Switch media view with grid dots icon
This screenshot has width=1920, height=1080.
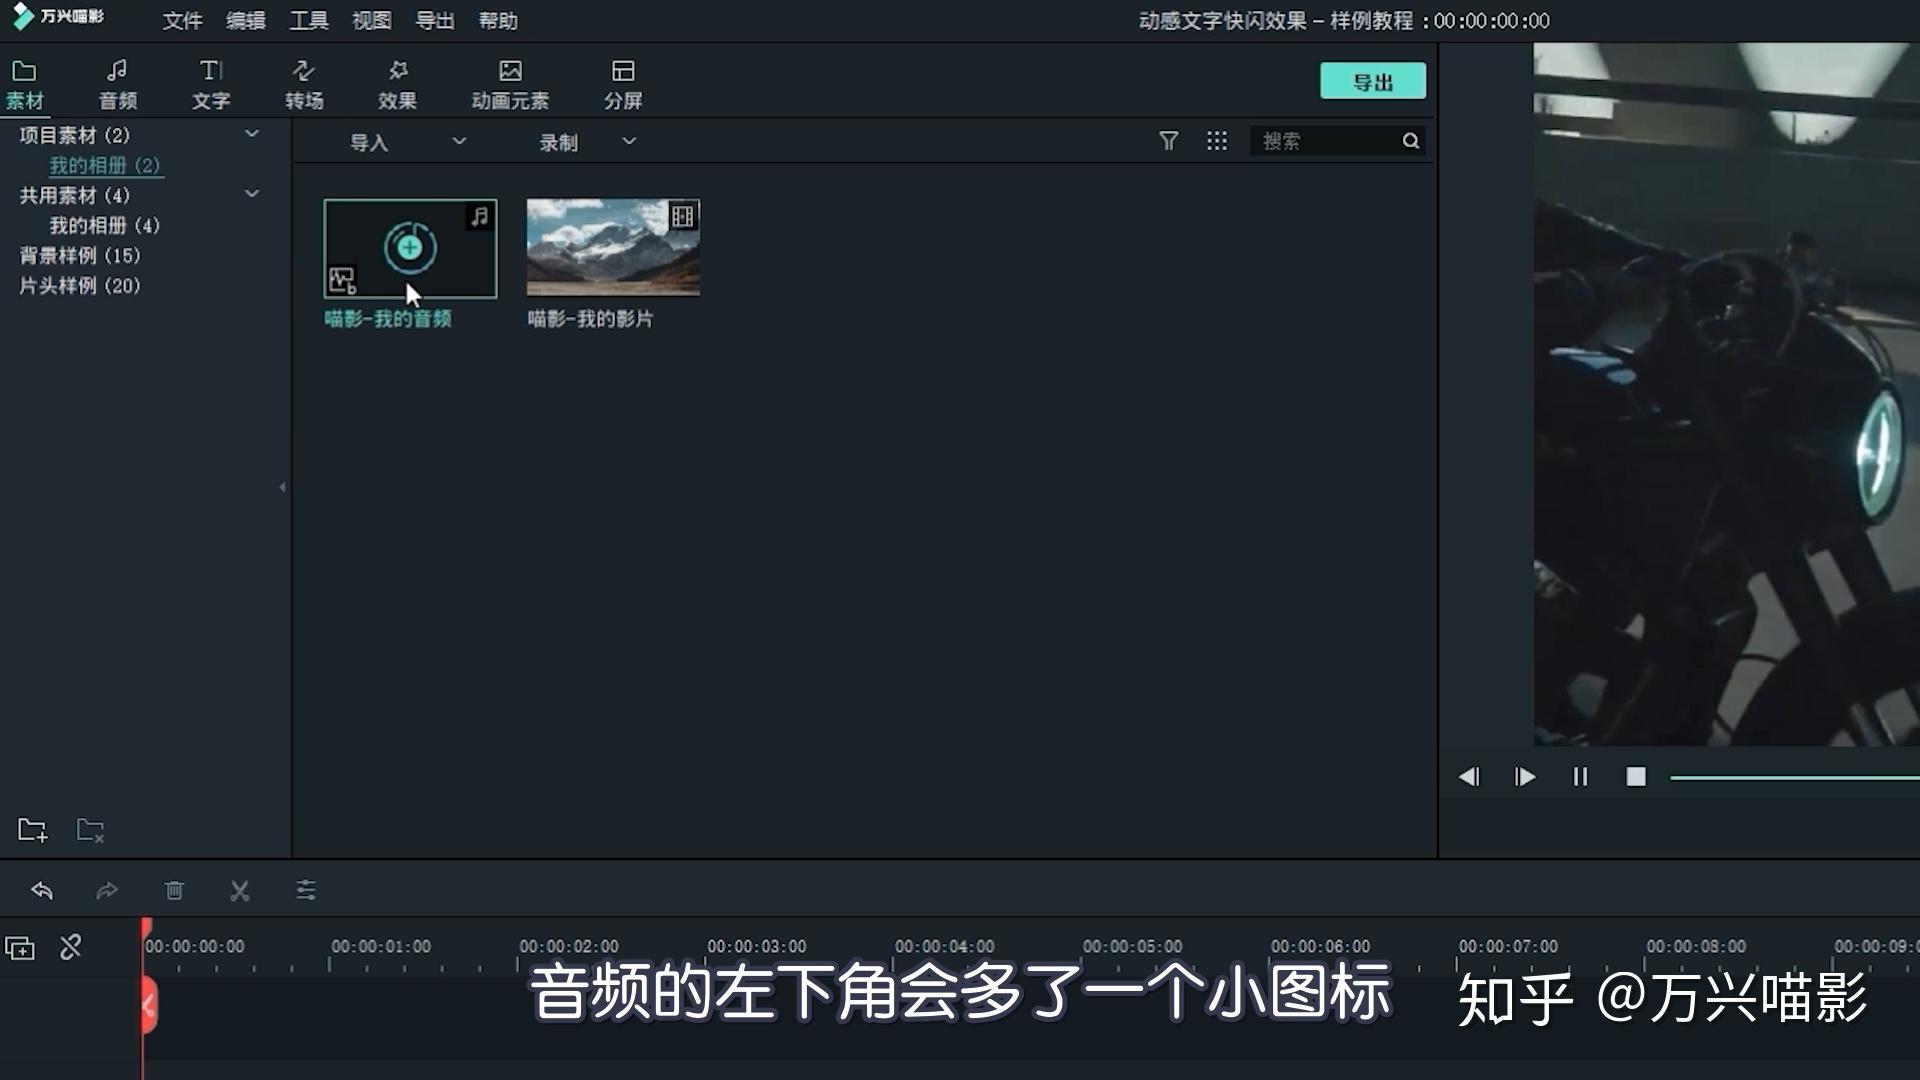click(x=1216, y=141)
